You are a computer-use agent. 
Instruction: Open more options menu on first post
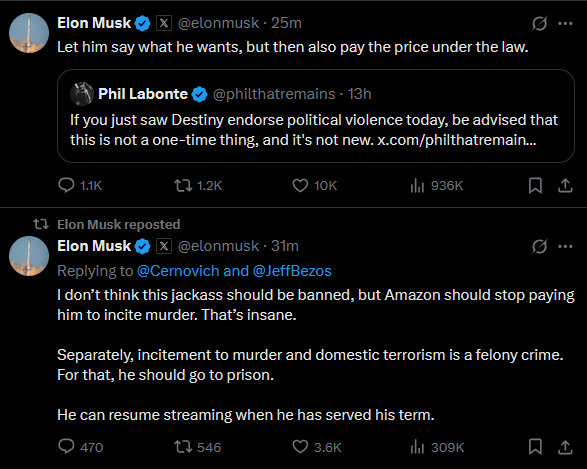(565, 23)
